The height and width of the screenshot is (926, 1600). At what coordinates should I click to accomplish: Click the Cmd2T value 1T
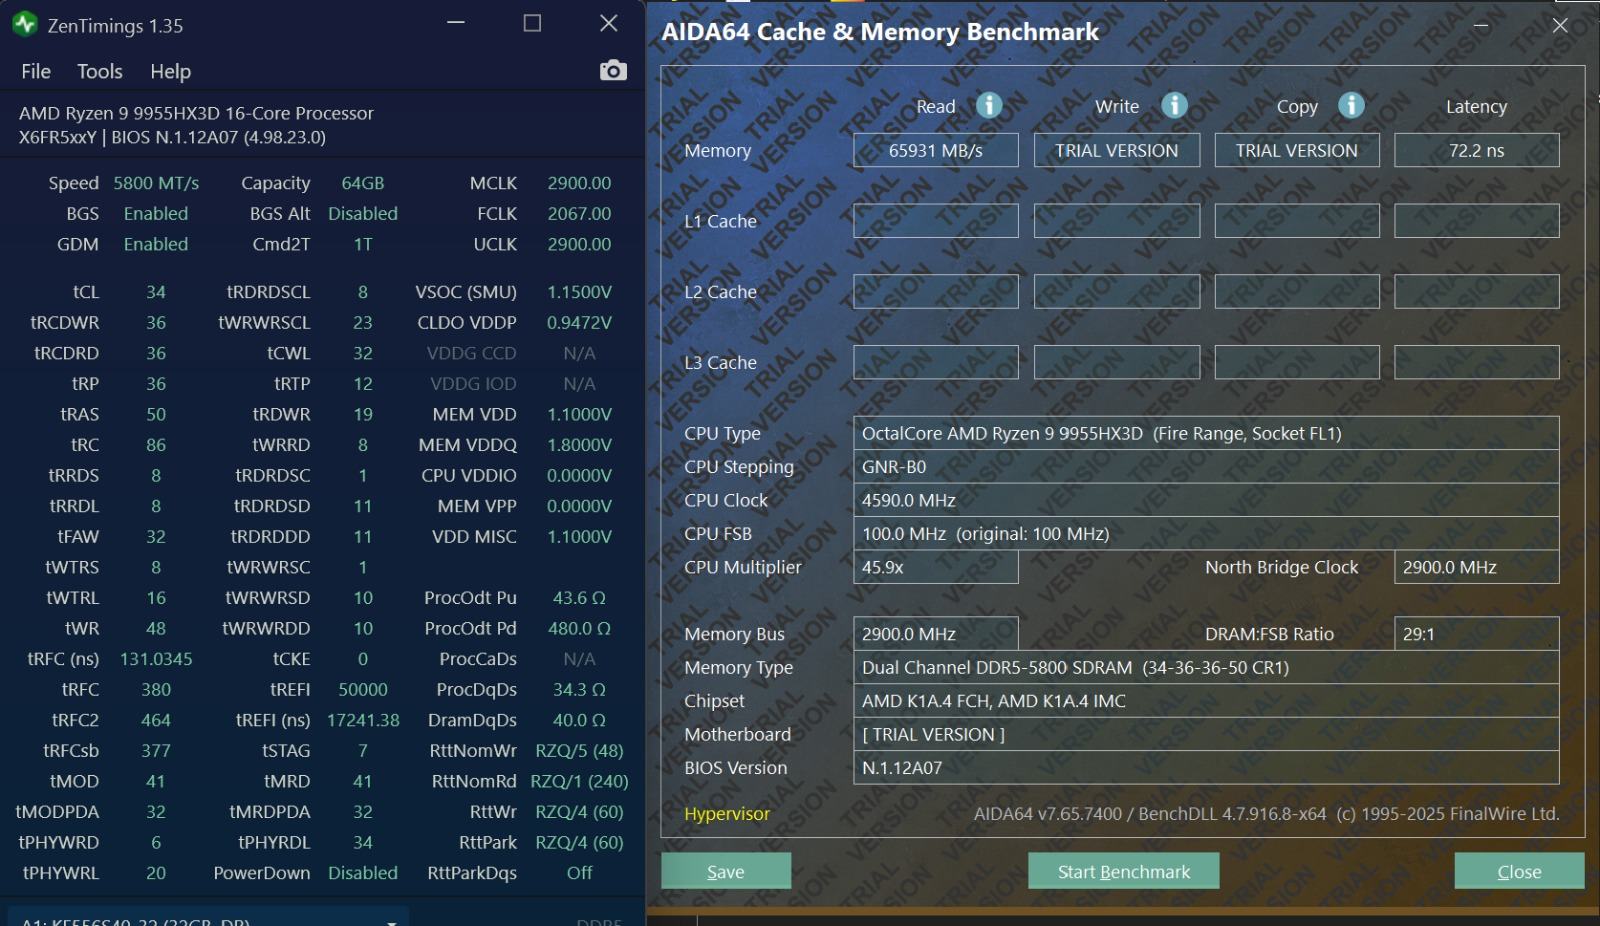click(363, 244)
